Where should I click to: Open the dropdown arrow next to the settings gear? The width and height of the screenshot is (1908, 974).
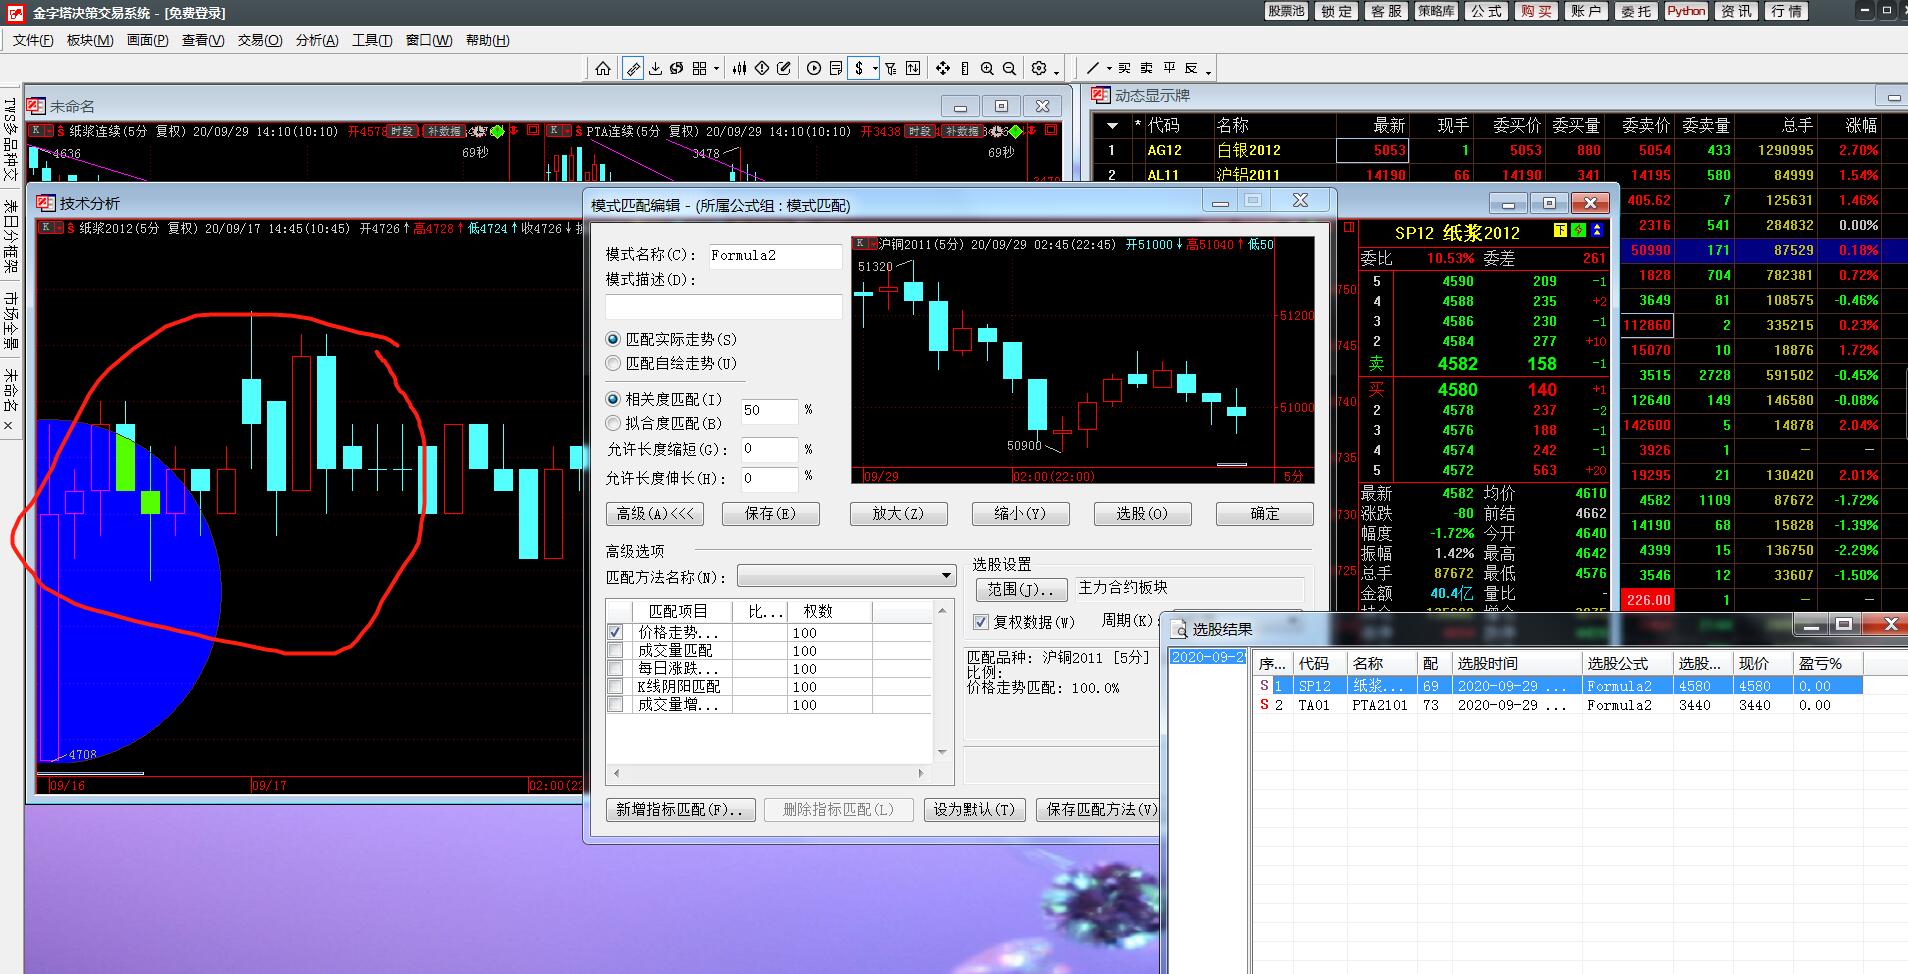pos(1056,70)
